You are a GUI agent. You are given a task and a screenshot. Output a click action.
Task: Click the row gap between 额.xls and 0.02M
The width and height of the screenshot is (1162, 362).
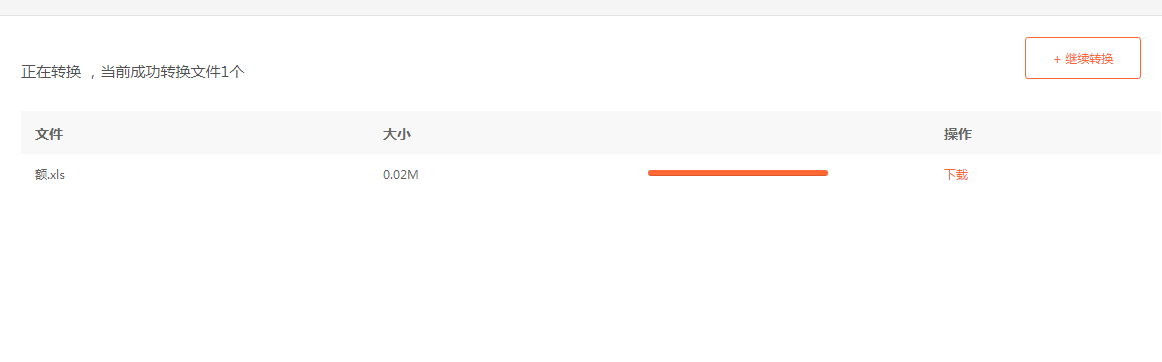click(x=222, y=175)
